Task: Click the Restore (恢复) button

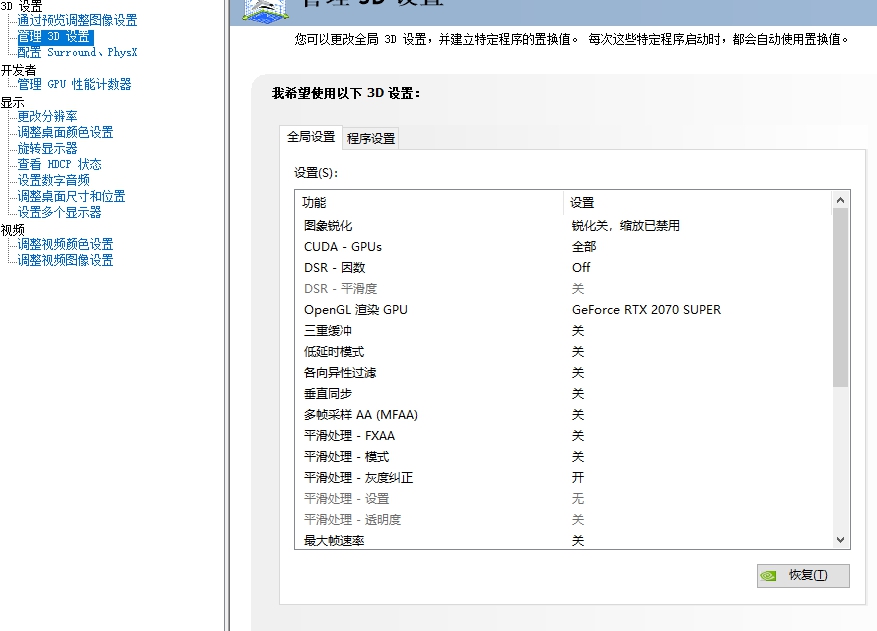Action: pos(803,576)
